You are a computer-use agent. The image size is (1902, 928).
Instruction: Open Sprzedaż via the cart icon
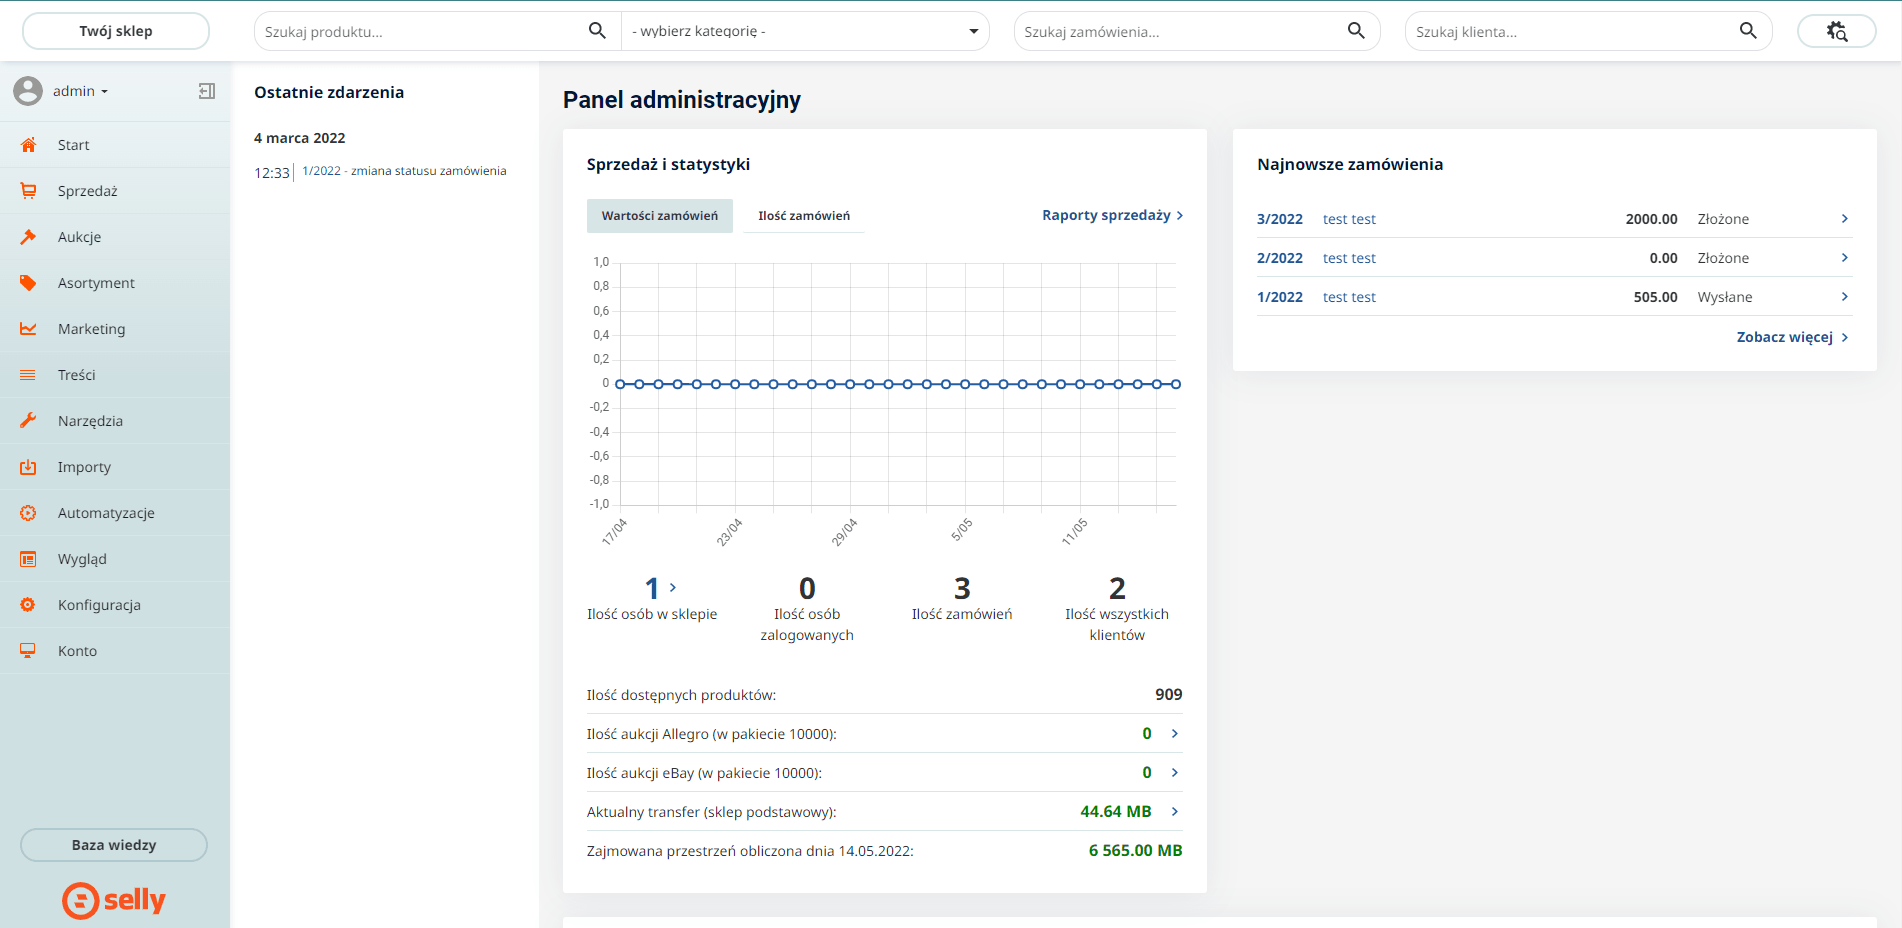point(28,191)
